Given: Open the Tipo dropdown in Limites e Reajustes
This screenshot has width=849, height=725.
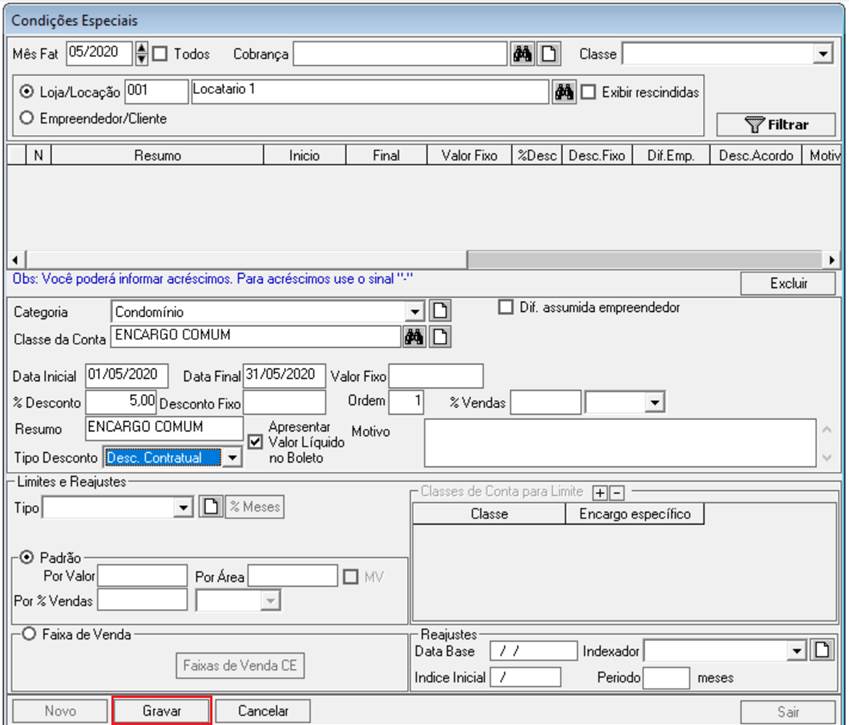Looking at the screenshot, I should click(184, 507).
